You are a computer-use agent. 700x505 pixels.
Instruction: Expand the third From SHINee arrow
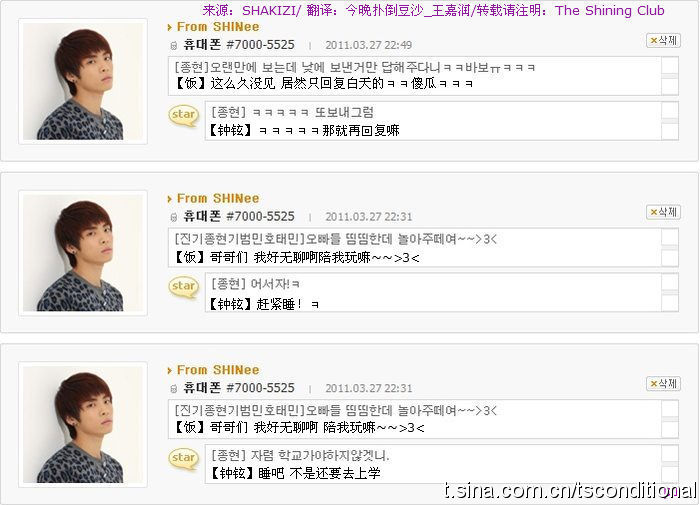pyautogui.click(x=169, y=370)
